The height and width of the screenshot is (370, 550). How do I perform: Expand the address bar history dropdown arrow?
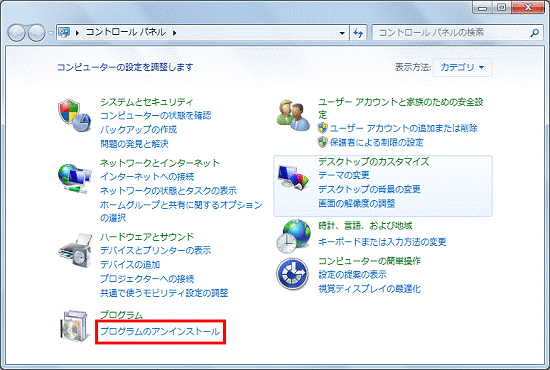coord(342,33)
